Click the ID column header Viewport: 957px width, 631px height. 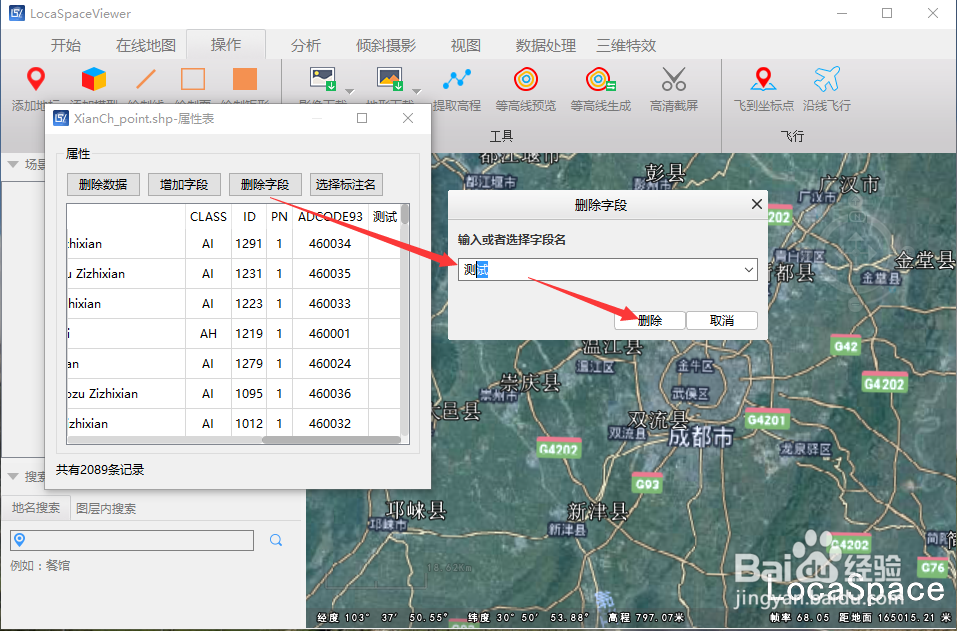point(249,217)
